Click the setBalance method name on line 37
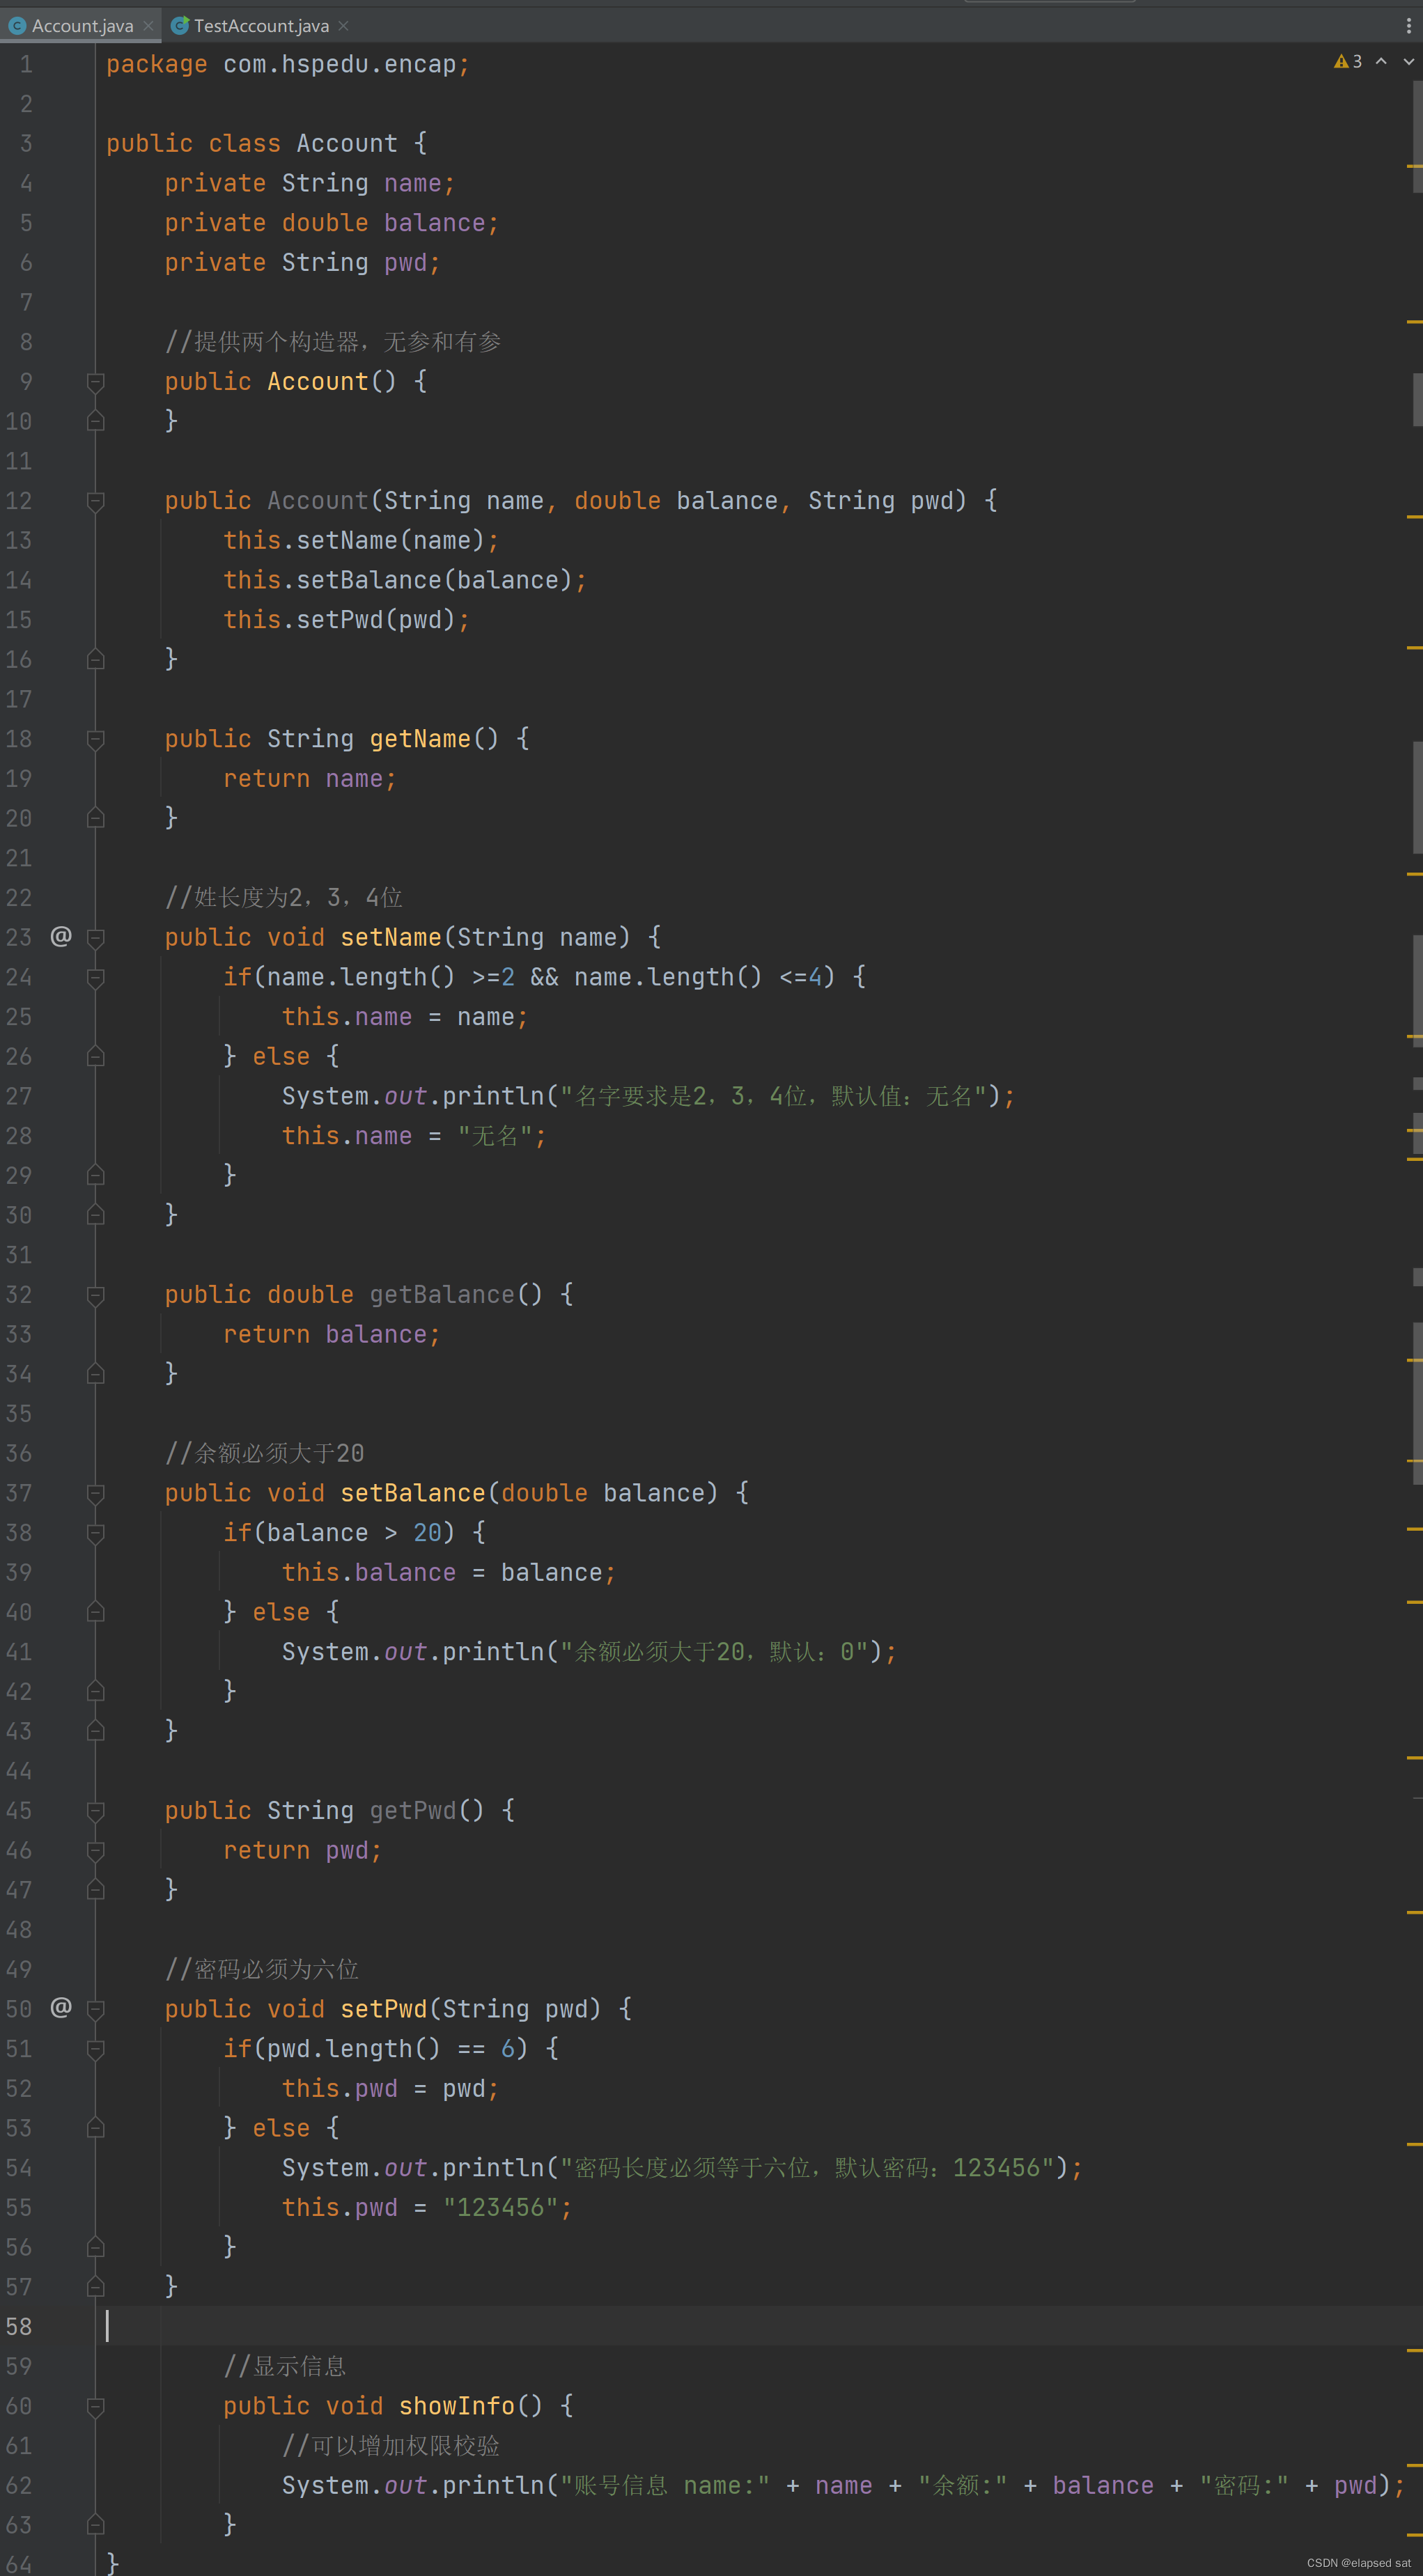 [413, 1493]
